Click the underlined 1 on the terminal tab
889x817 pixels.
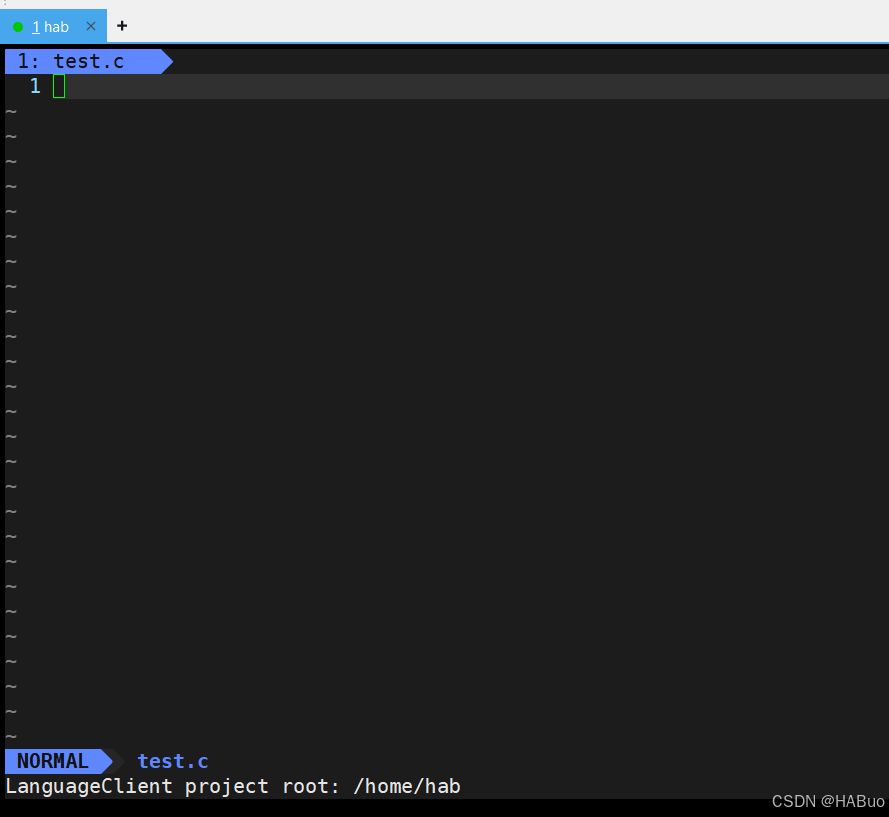[x=35, y=26]
